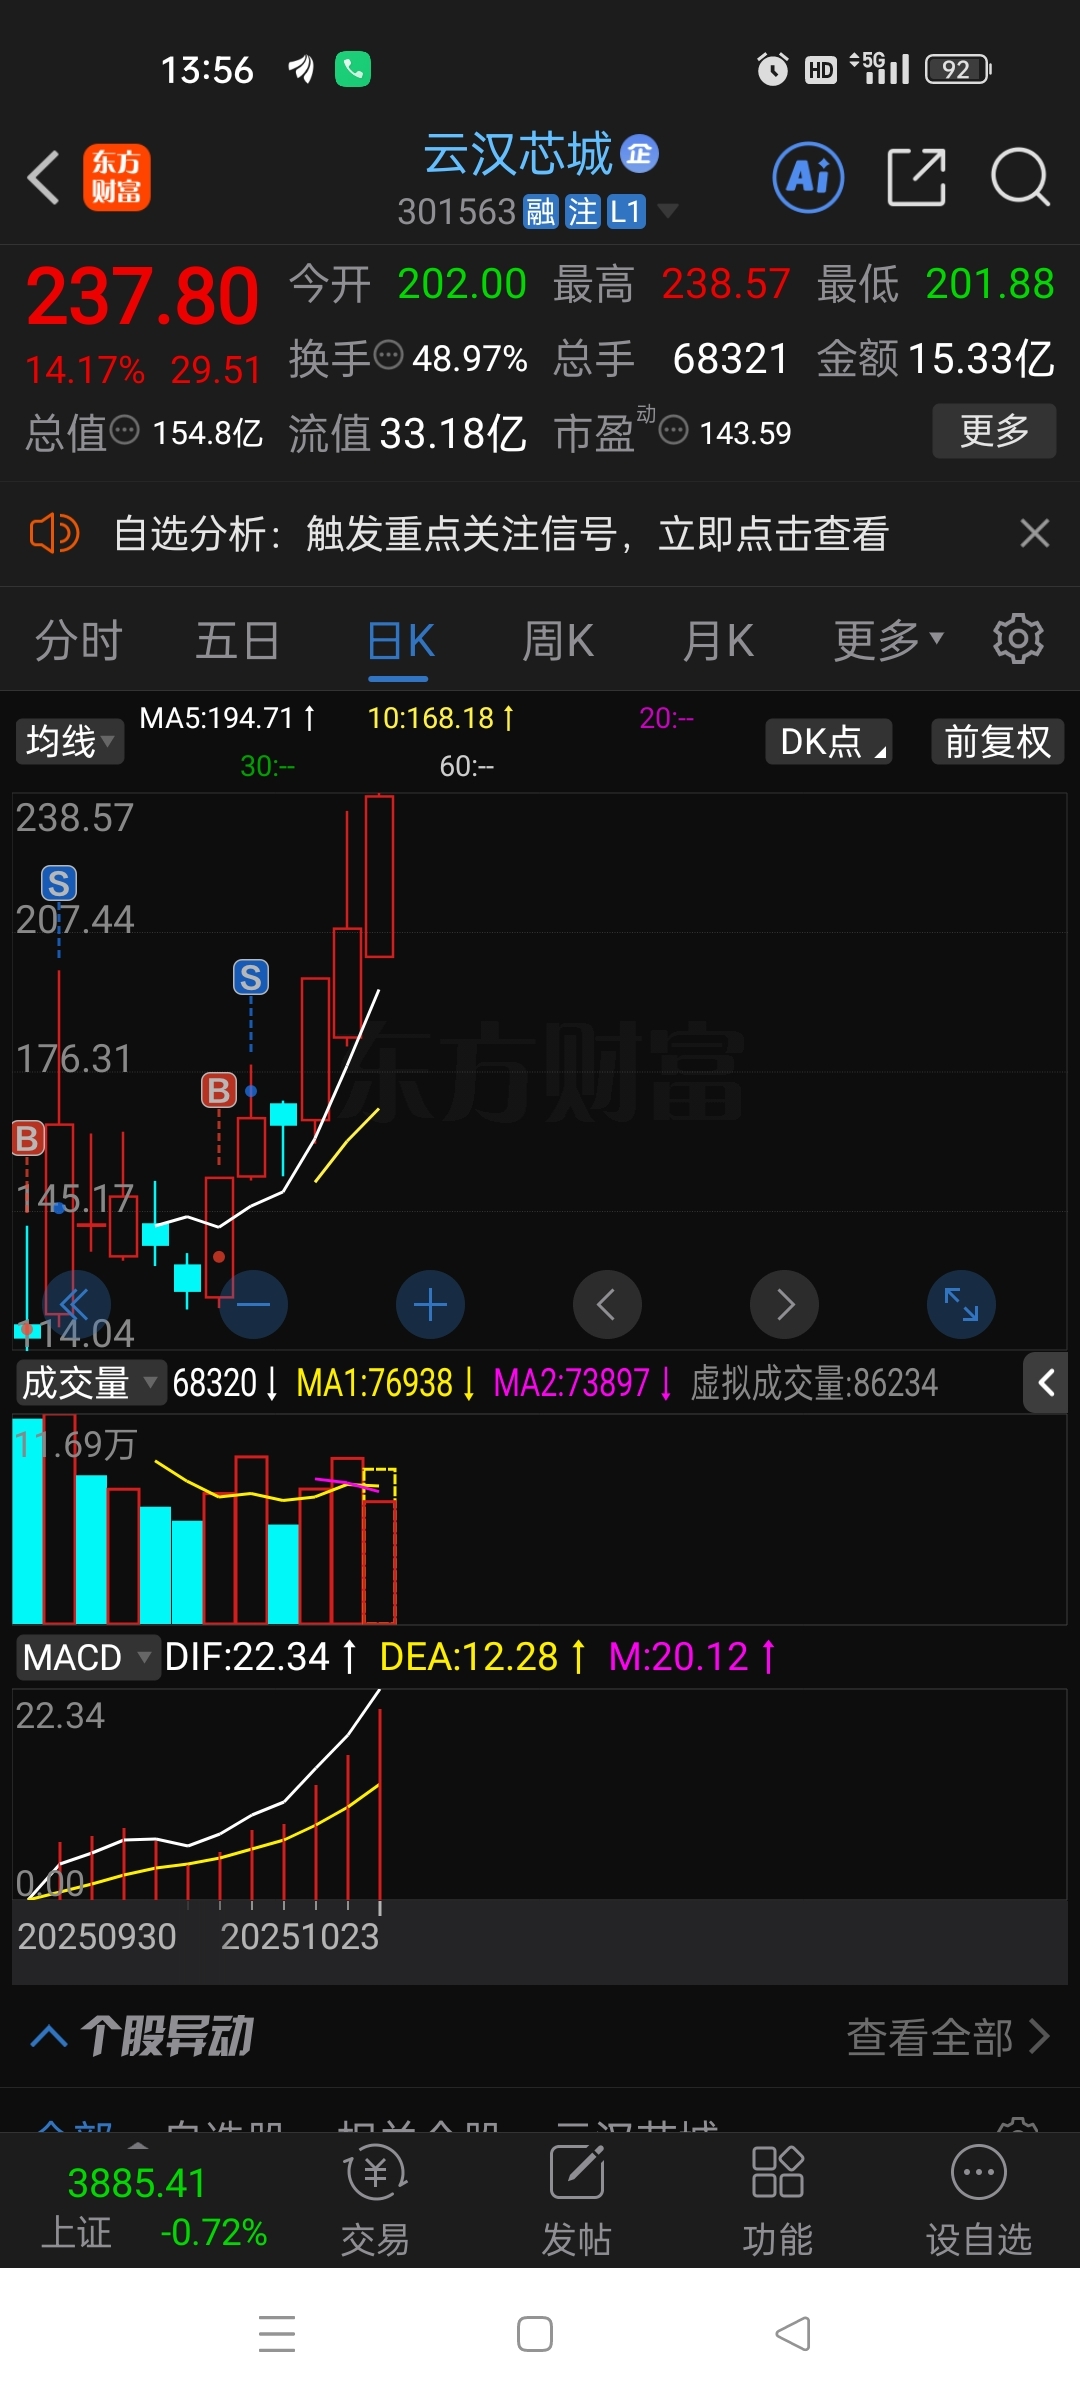The height and width of the screenshot is (2400, 1080).
Task: Tap Android home square button
Action: click(x=535, y=2334)
